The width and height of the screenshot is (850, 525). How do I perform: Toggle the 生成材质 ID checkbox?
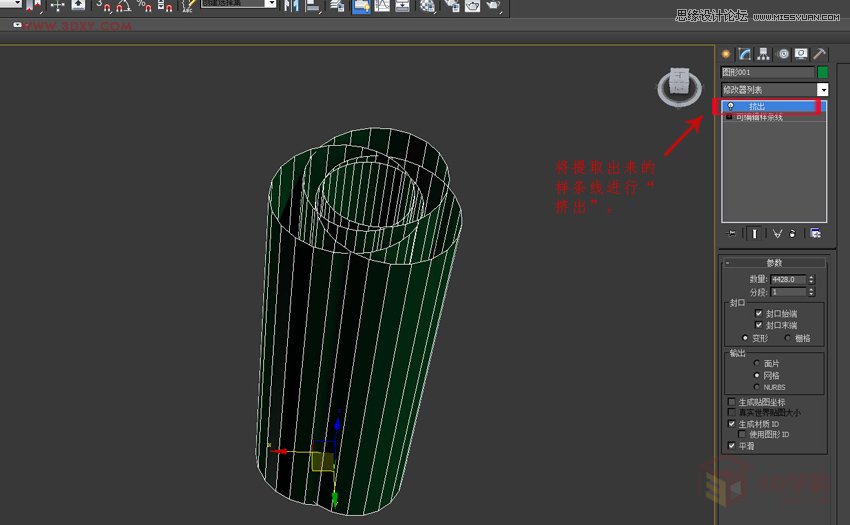pyautogui.click(x=731, y=424)
